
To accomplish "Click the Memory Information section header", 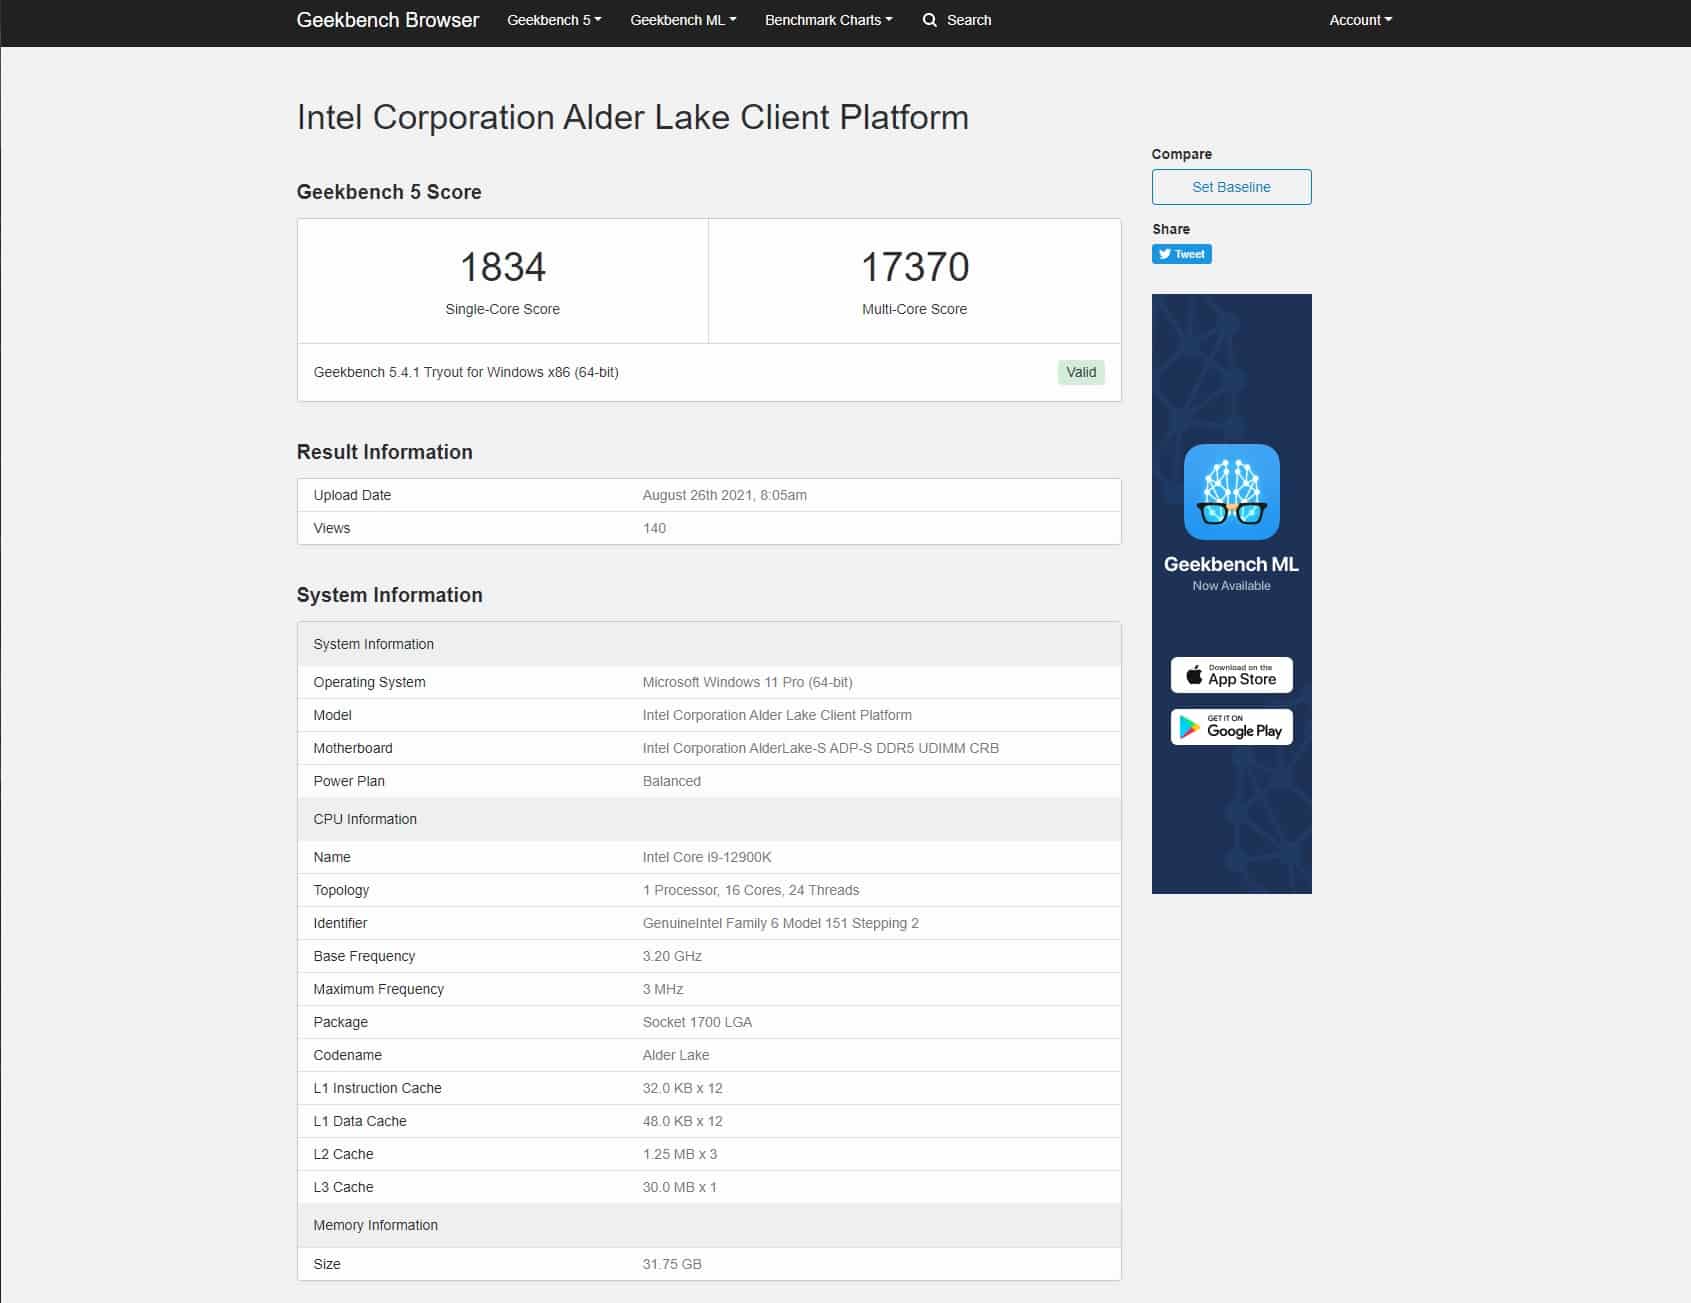I will pos(709,1225).
